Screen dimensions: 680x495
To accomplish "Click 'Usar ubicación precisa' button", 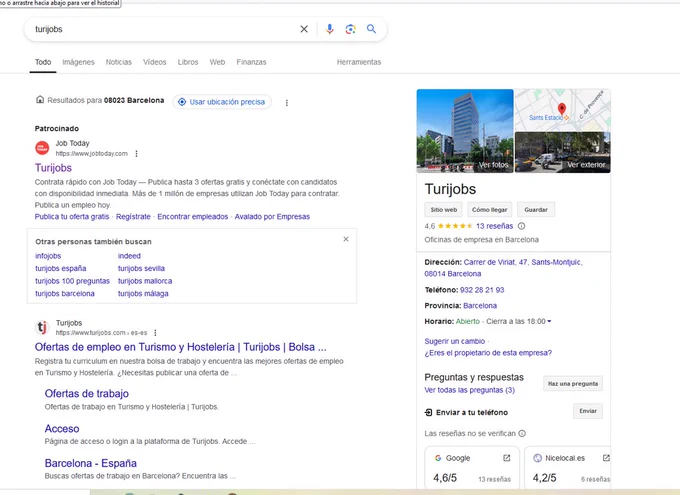I will [222, 102].
